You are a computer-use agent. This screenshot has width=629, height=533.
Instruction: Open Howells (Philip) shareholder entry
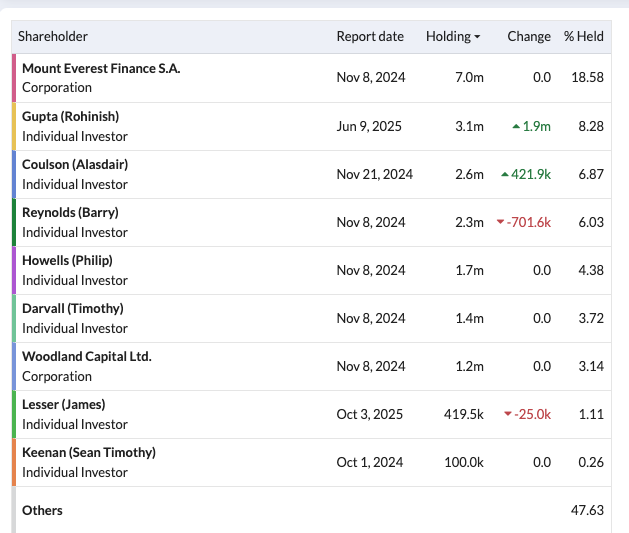coord(67,261)
